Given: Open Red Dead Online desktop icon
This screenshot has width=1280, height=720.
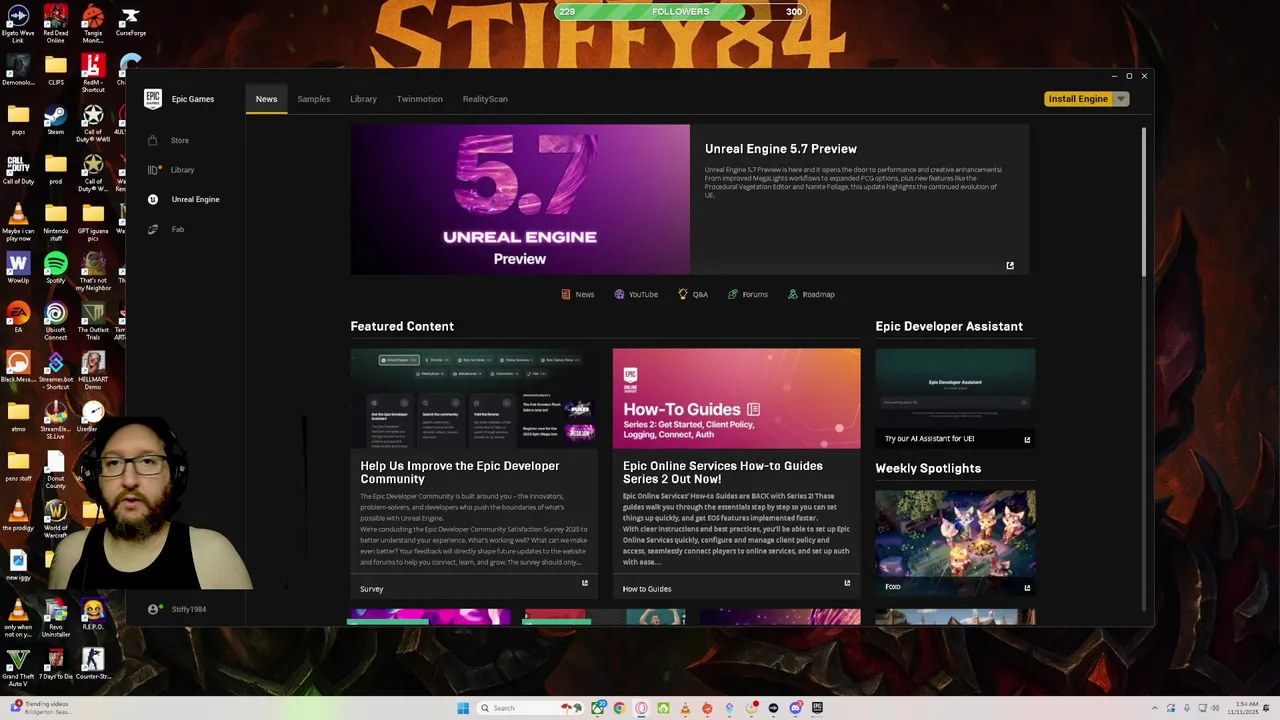Looking at the screenshot, I should coord(55,24).
